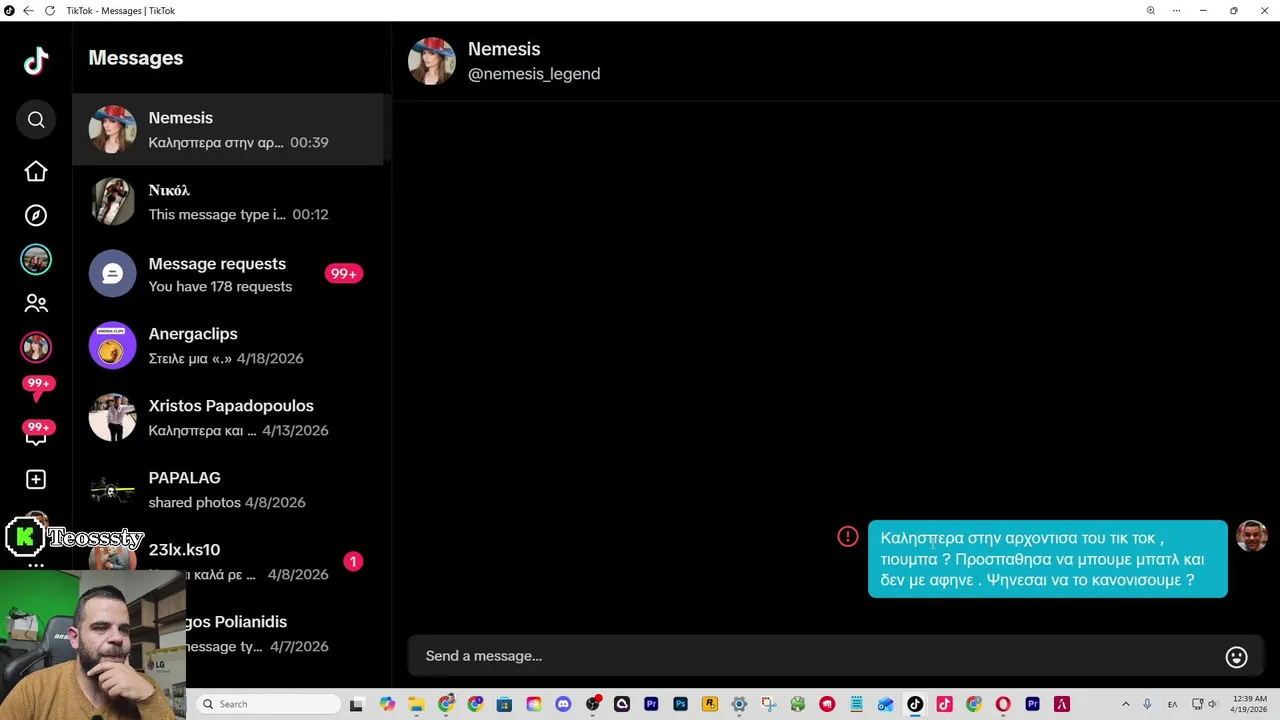Viewport: 1280px width, 720px height.
Task: Show hidden system tray icons
Action: 1125,704
